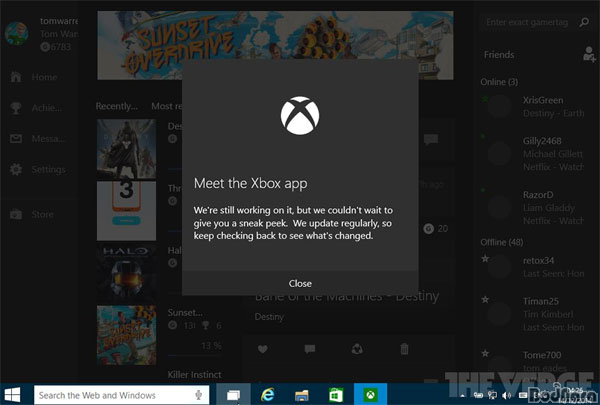The width and height of the screenshot is (600, 405).
Task: Click the Achievements trophy icon
Action: coord(16,108)
